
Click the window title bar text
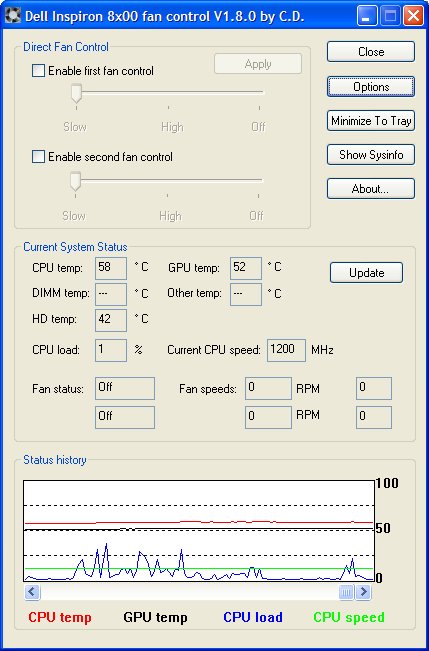[164, 16]
